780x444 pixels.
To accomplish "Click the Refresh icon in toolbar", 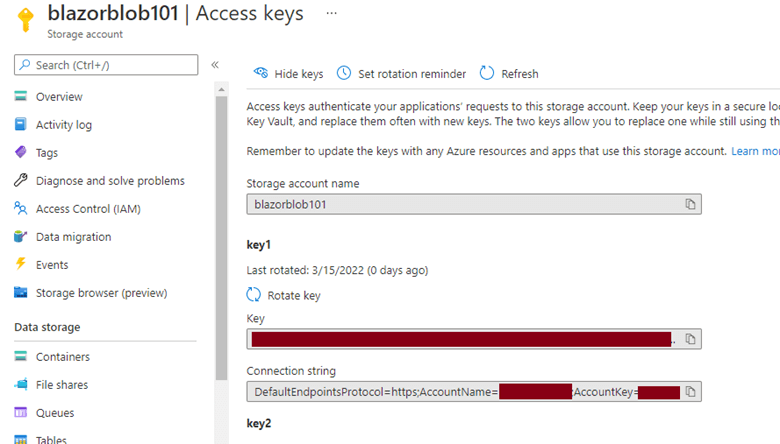I will pyautogui.click(x=487, y=73).
